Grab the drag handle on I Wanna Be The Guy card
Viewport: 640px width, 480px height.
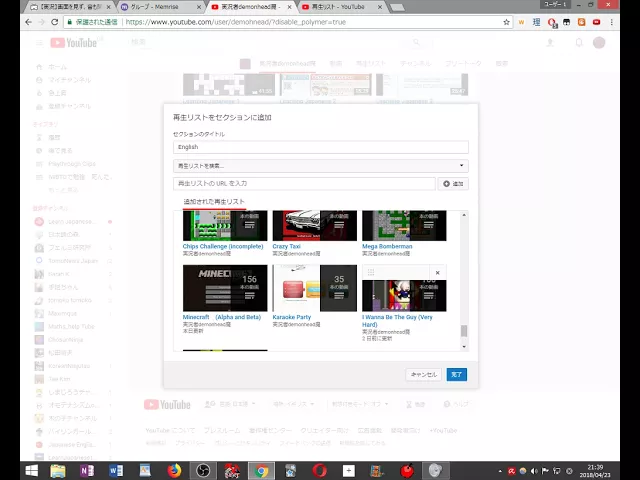pos(371,272)
